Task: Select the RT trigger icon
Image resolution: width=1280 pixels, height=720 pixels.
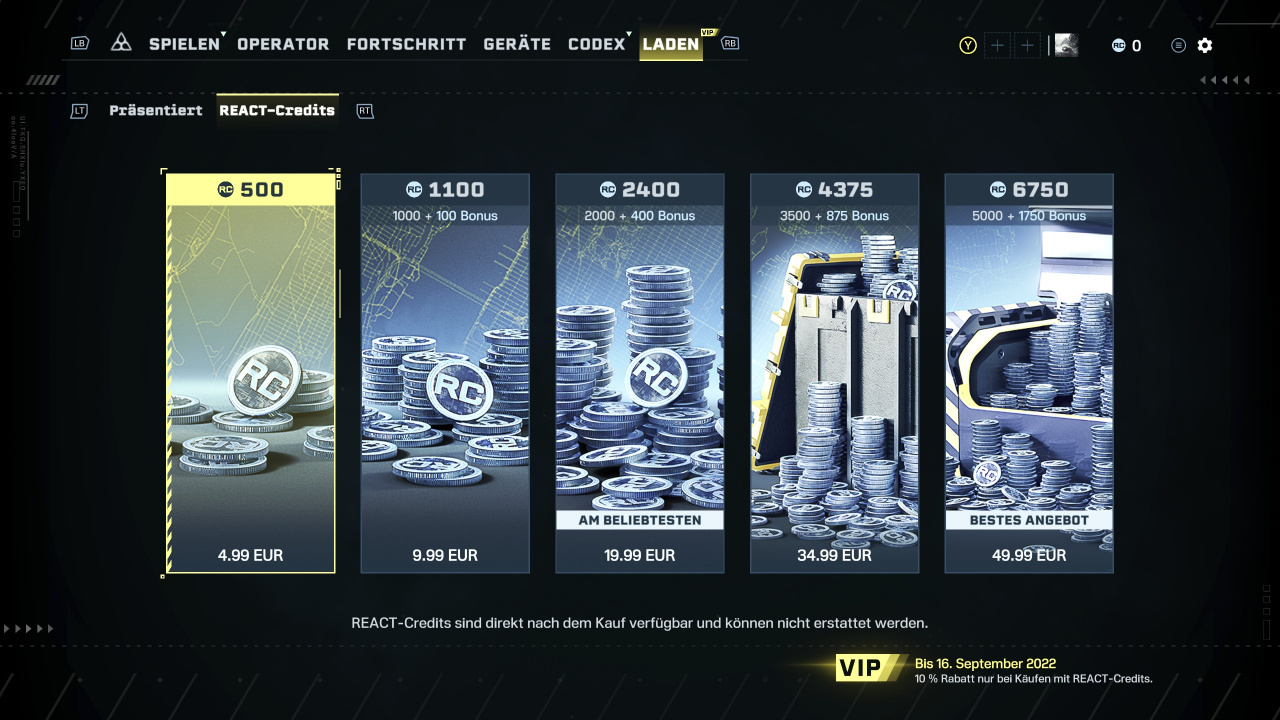Action: [x=365, y=111]
